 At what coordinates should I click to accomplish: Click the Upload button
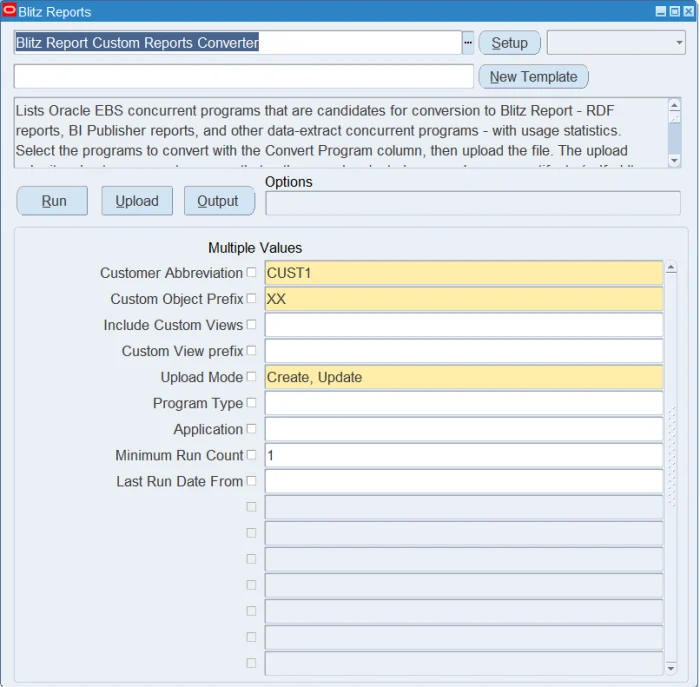[x=137, y=201]
